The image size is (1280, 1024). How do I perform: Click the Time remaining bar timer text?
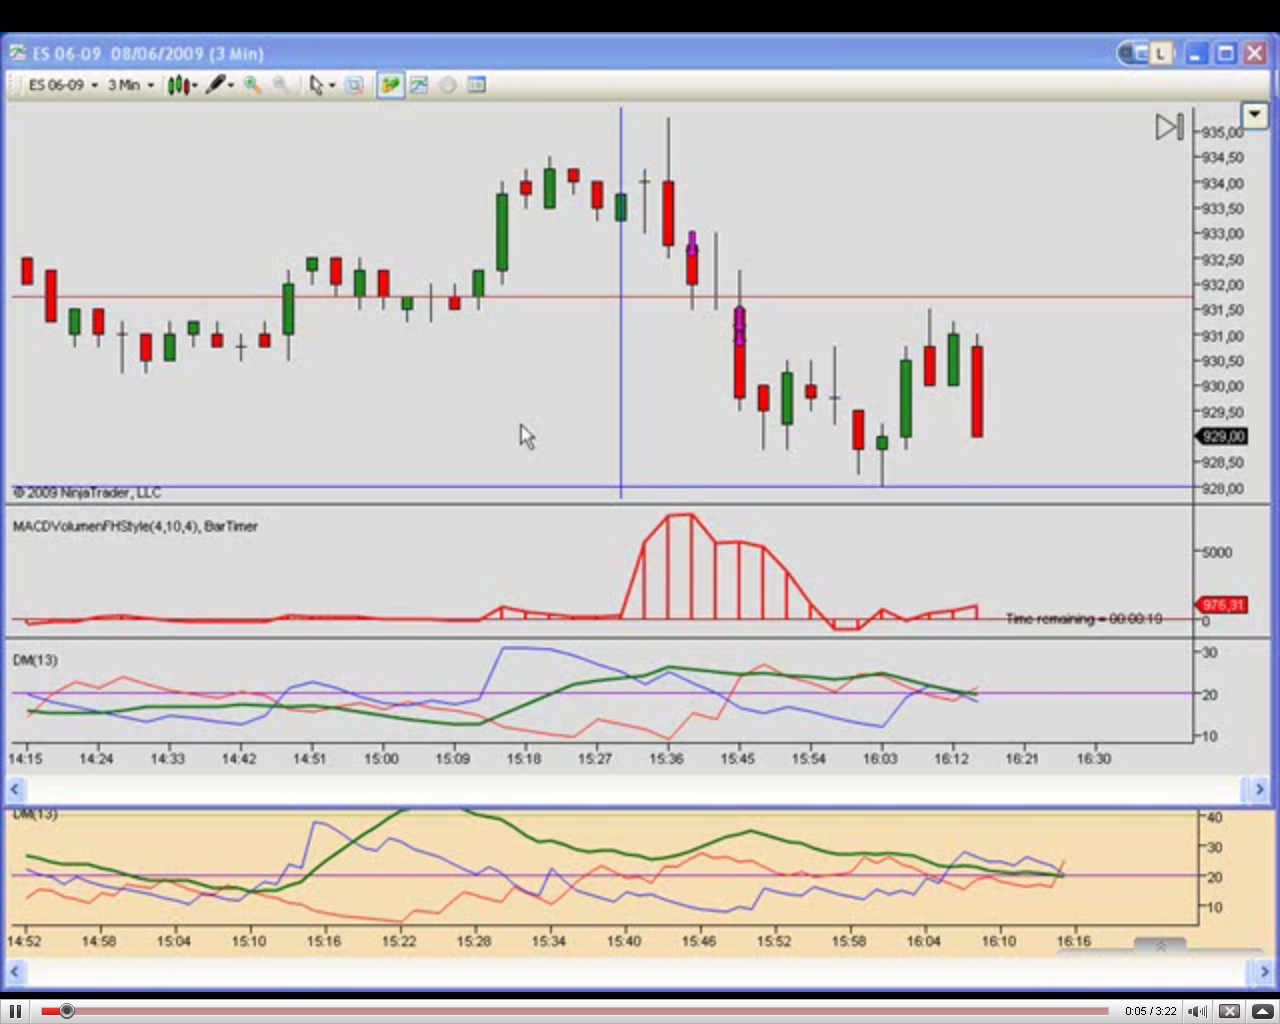[1084, 619]
